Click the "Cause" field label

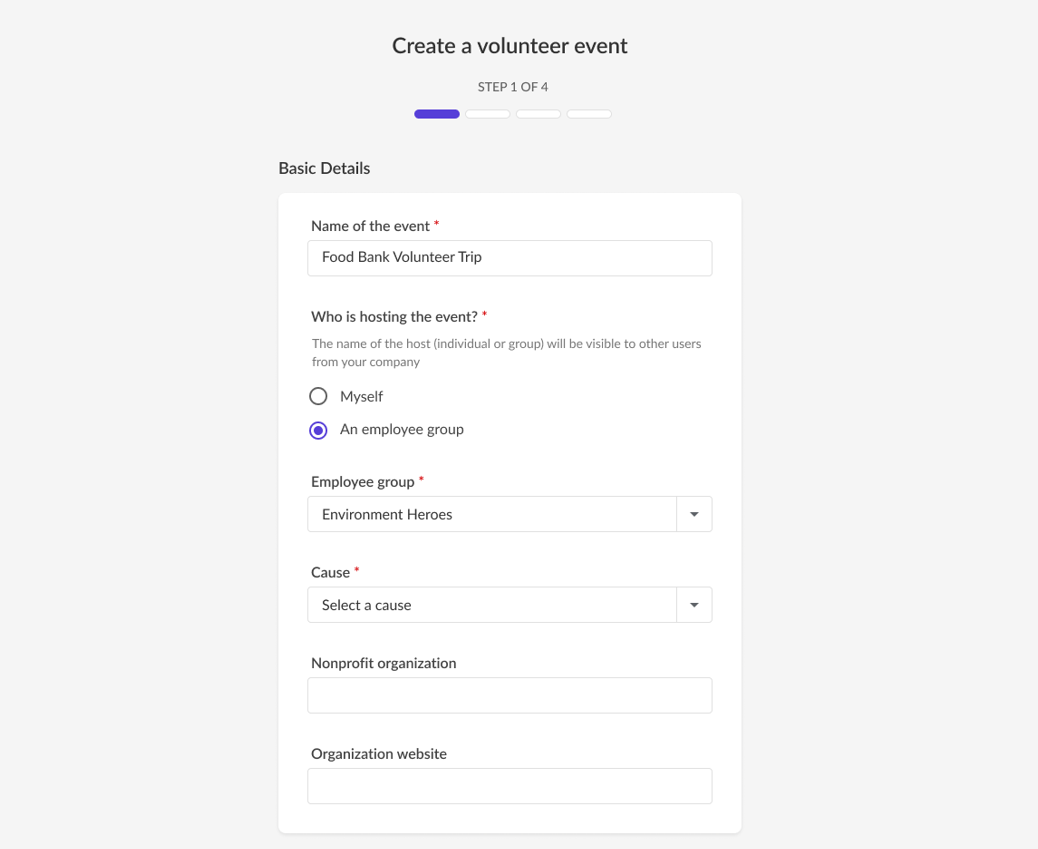[330, 573]
